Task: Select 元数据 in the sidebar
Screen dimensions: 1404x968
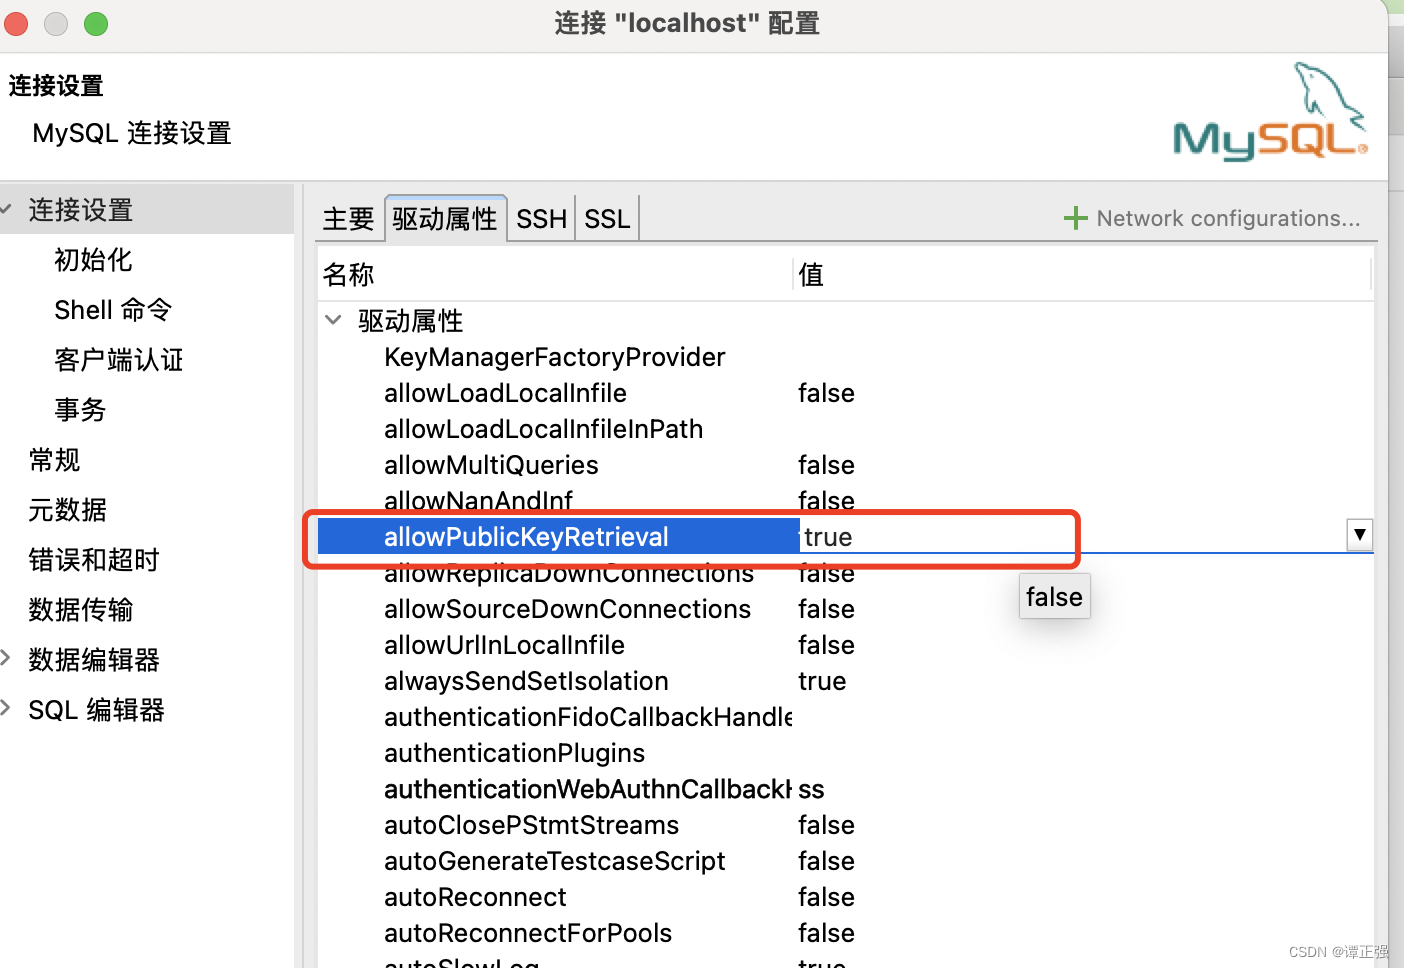Action: (67, 510)
